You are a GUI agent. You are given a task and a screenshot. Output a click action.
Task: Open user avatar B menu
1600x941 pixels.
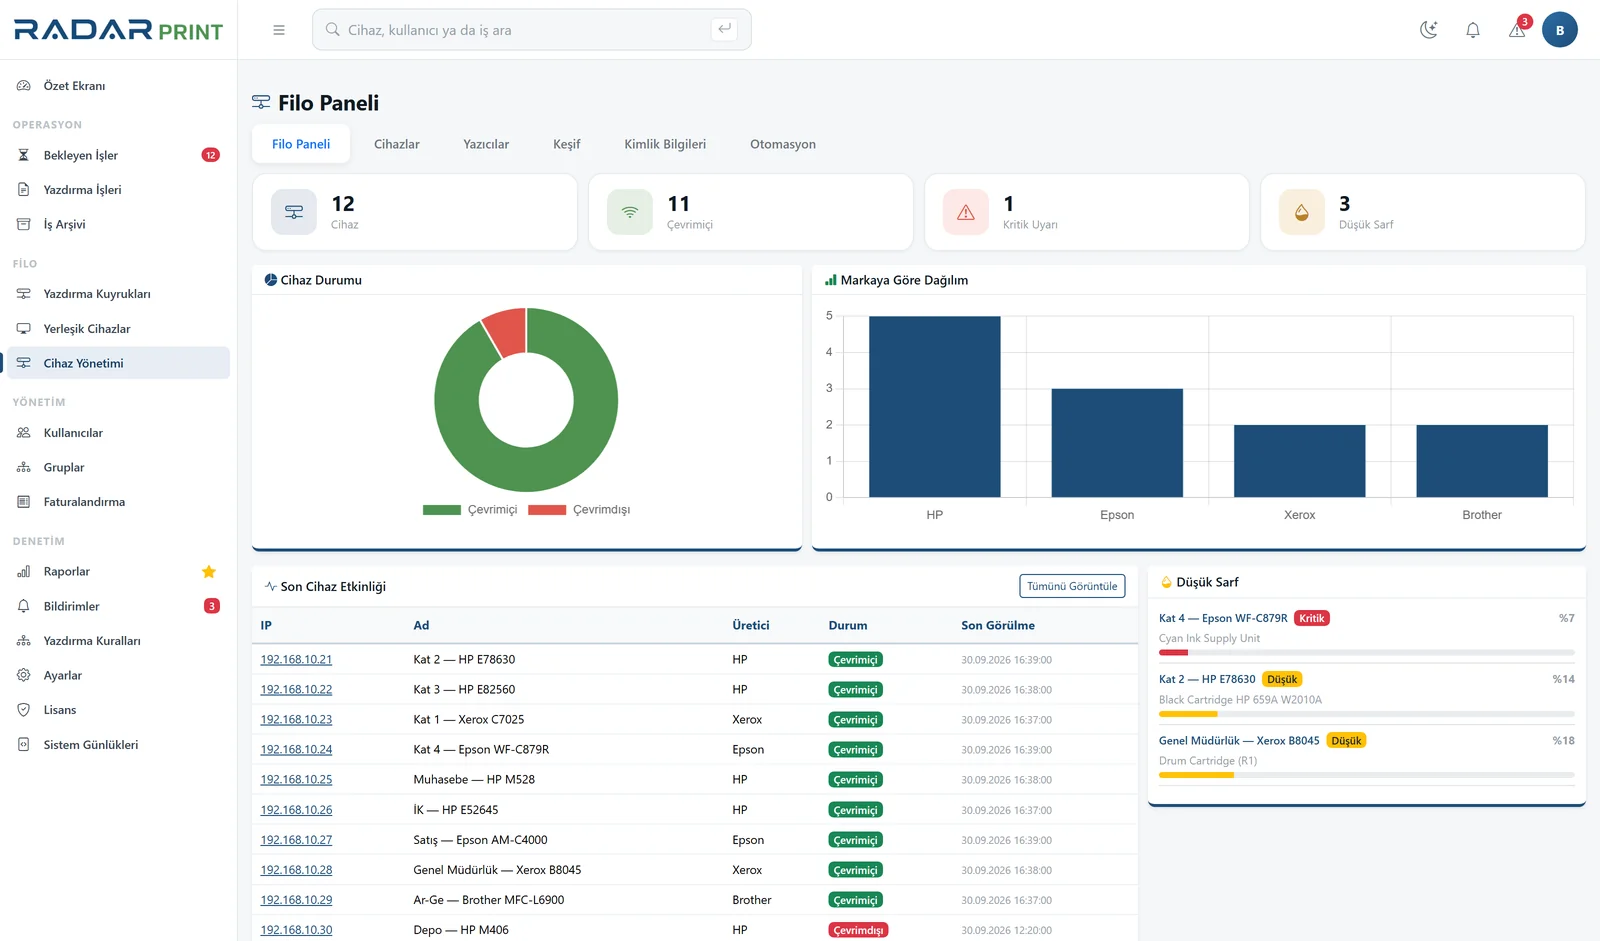pyautogui.click(x=1560, y=30)
